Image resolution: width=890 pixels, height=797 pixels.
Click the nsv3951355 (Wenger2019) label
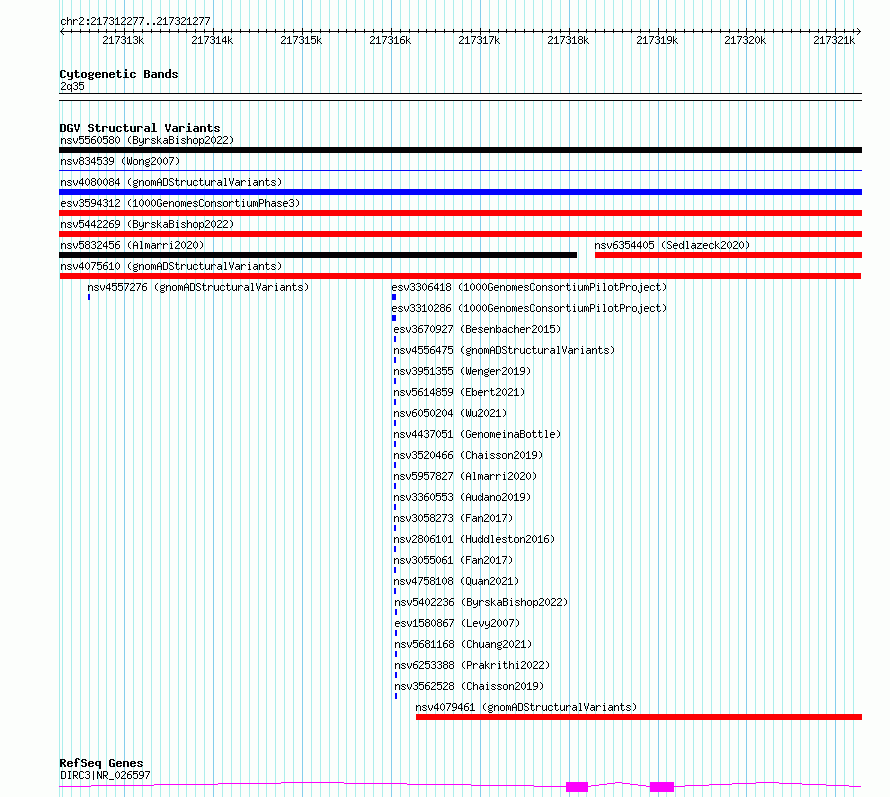(462, 371)
